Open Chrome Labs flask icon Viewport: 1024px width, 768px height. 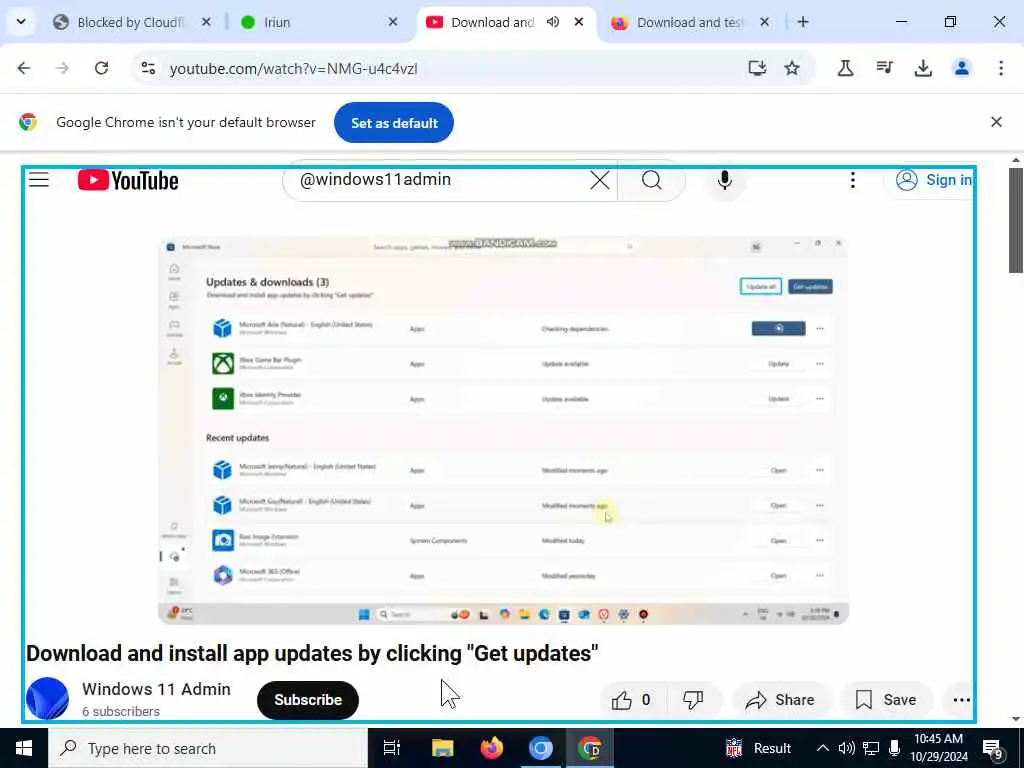click(846, 68)
